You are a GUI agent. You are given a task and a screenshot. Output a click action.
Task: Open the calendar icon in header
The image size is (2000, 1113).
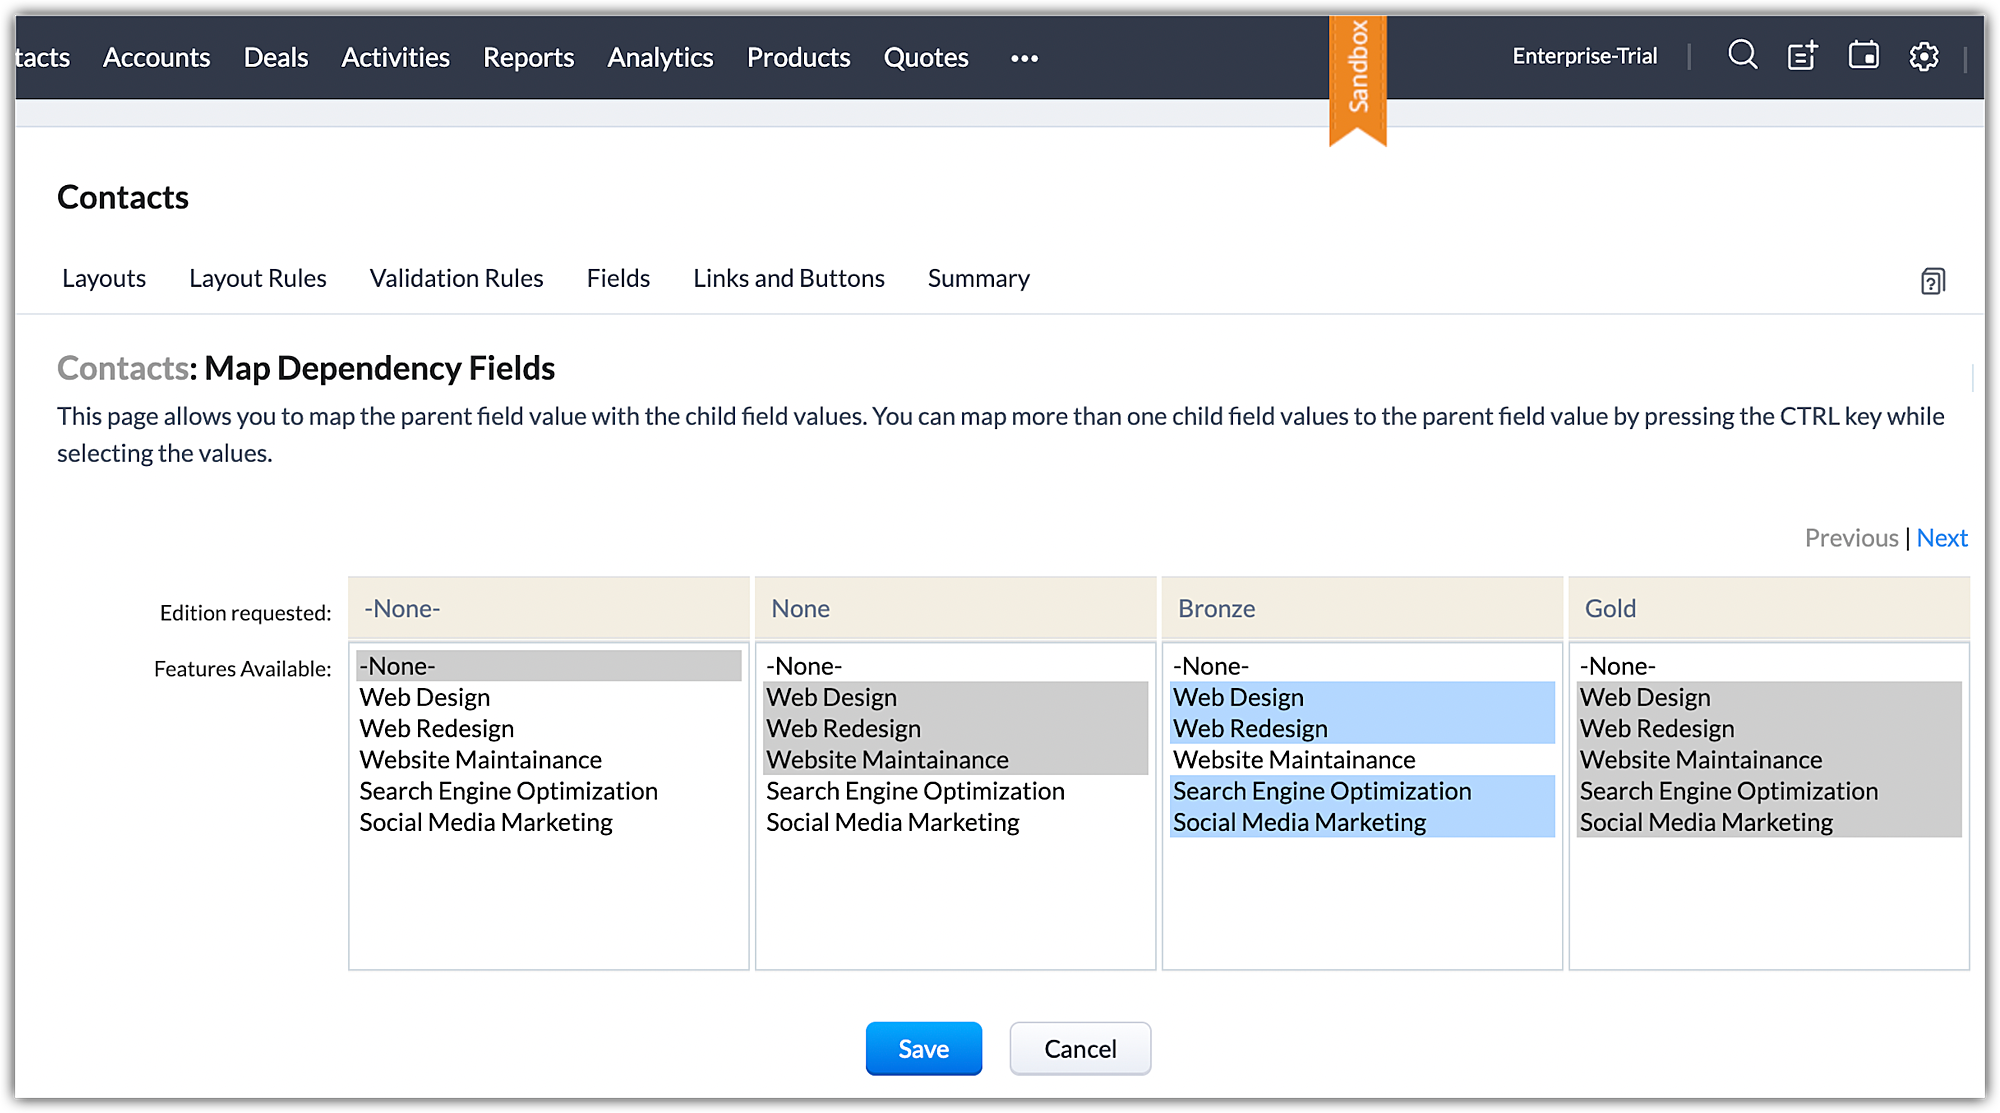(1863, 55)
